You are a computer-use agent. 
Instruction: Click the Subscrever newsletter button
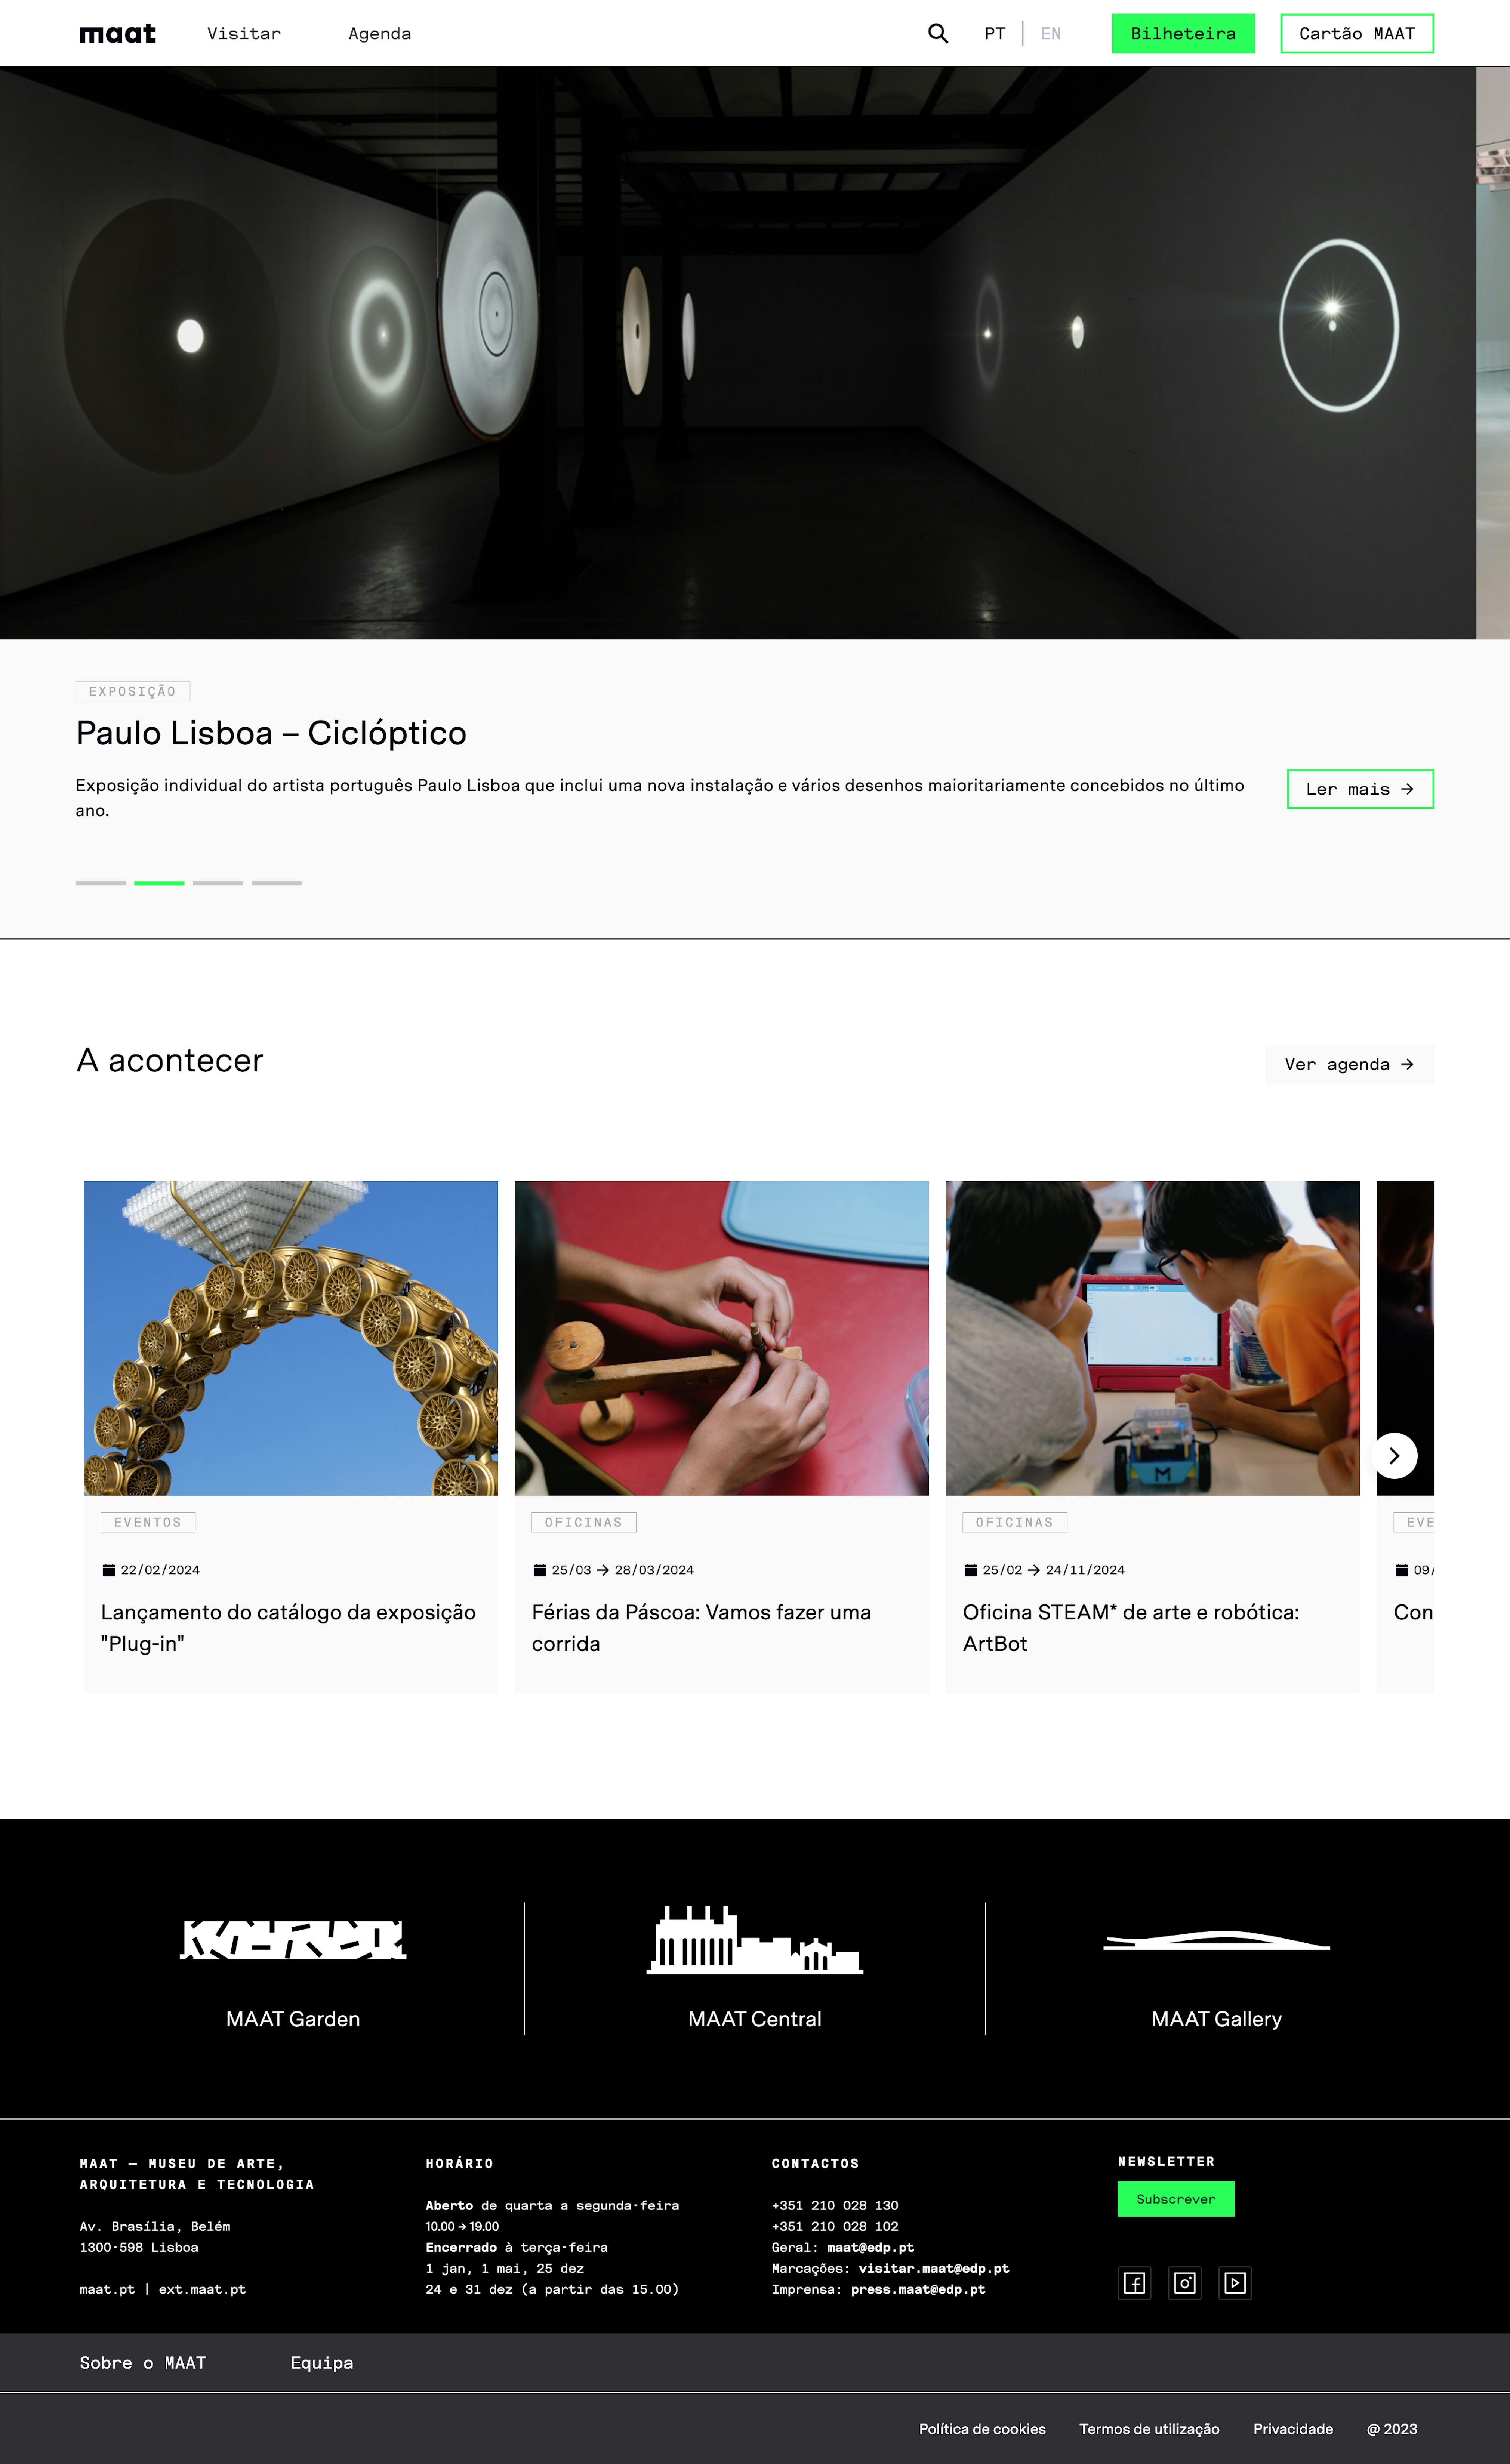click(1176, 2199)
